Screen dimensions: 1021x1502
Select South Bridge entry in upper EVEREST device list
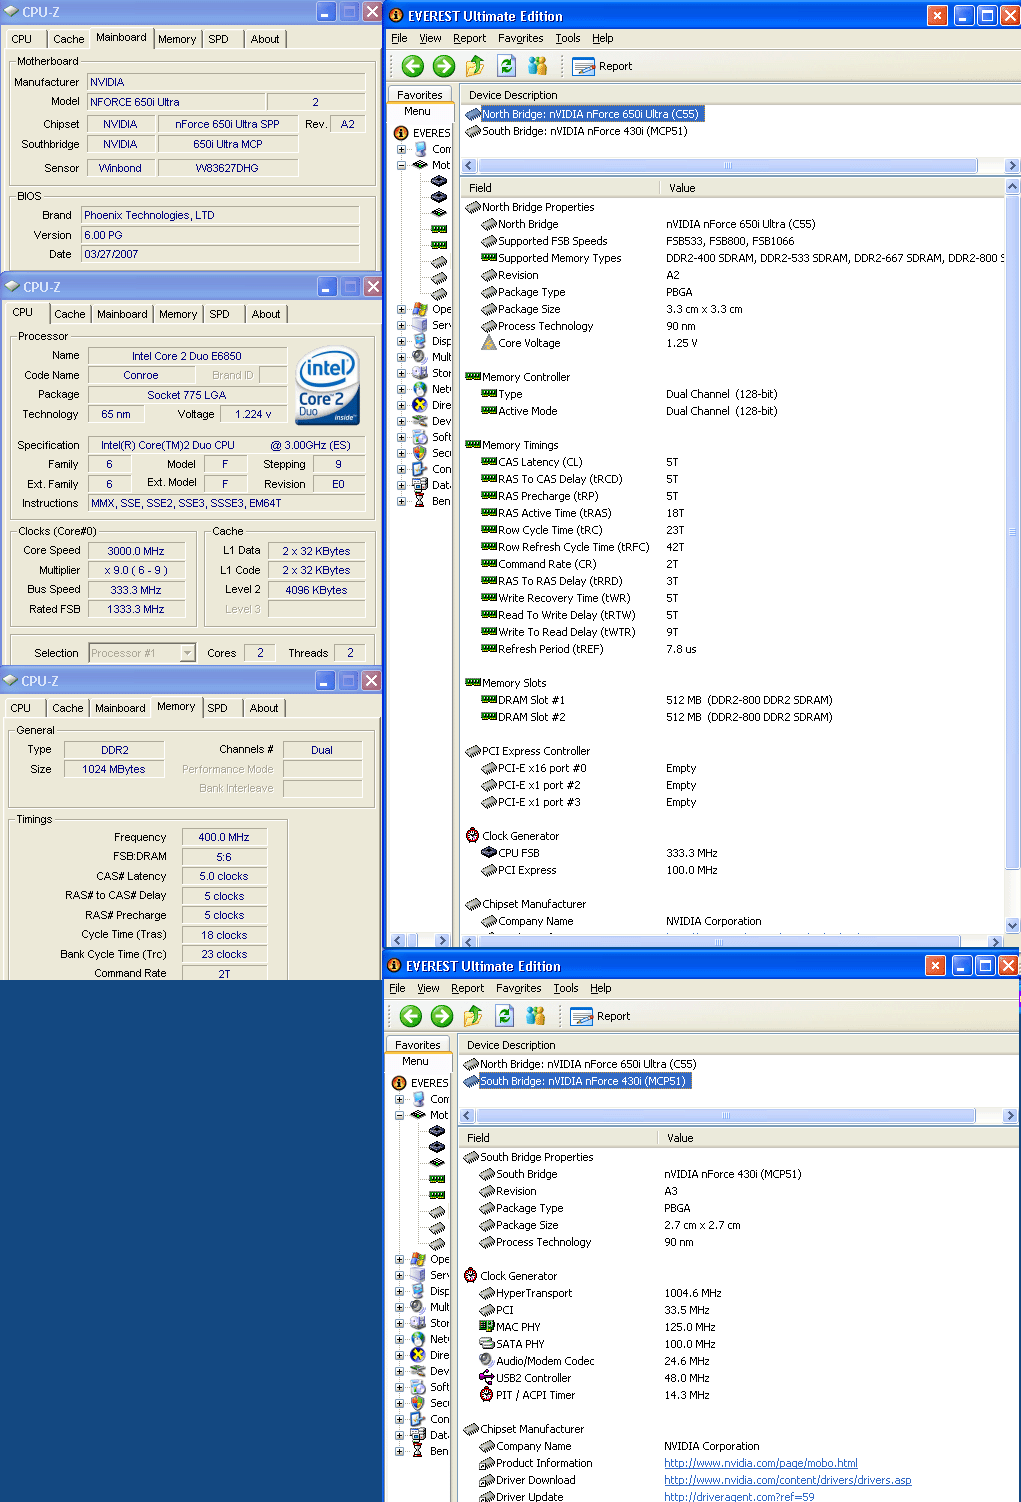coord(584,131)
